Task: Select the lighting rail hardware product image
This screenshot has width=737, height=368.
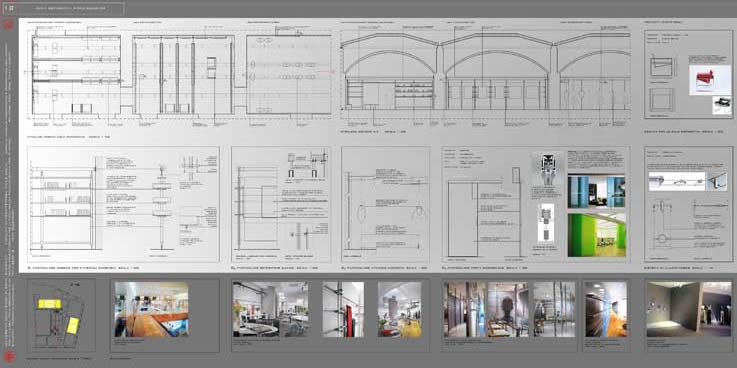Action: 677,181
